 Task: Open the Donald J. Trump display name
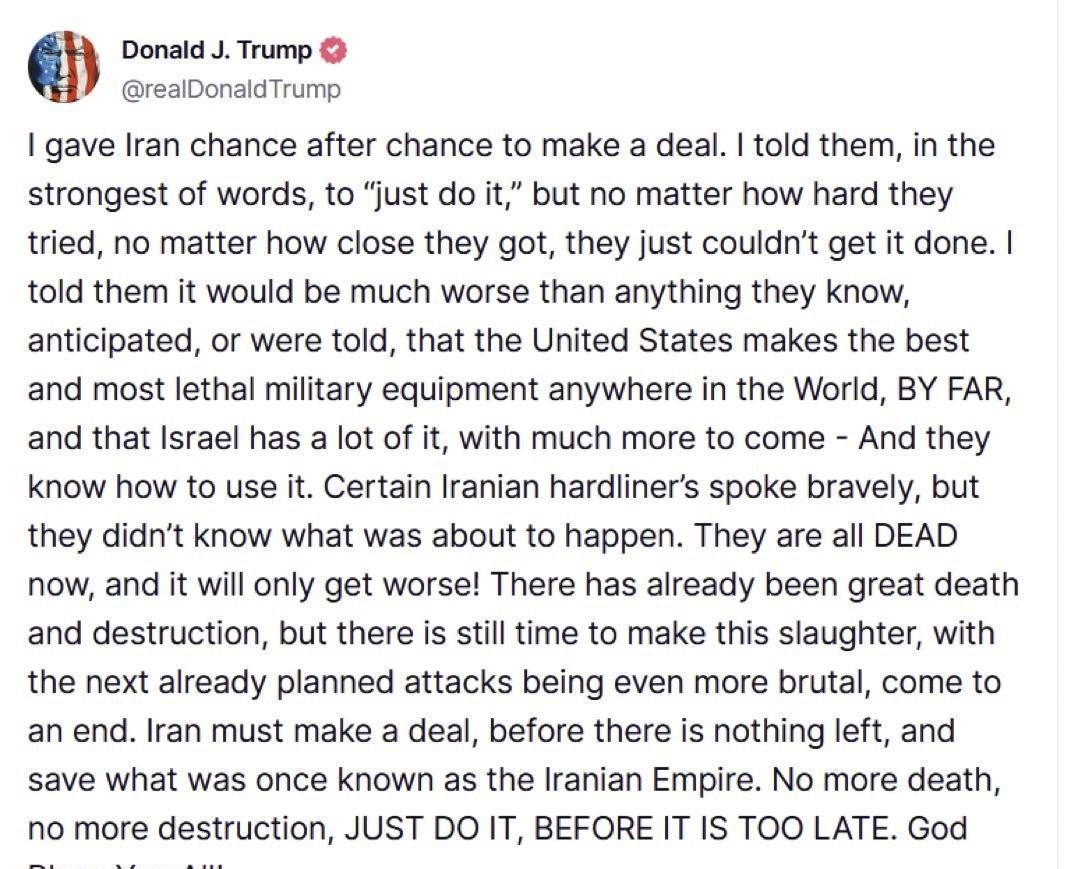[x=216, y=50]
